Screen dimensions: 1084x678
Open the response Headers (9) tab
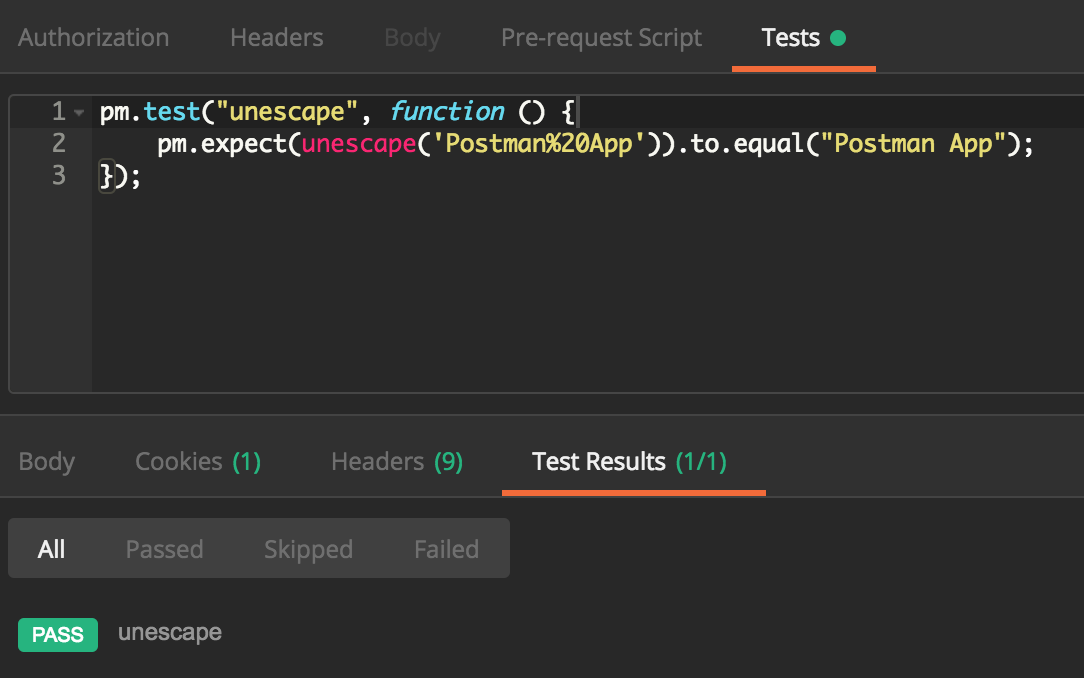point(395,461)
